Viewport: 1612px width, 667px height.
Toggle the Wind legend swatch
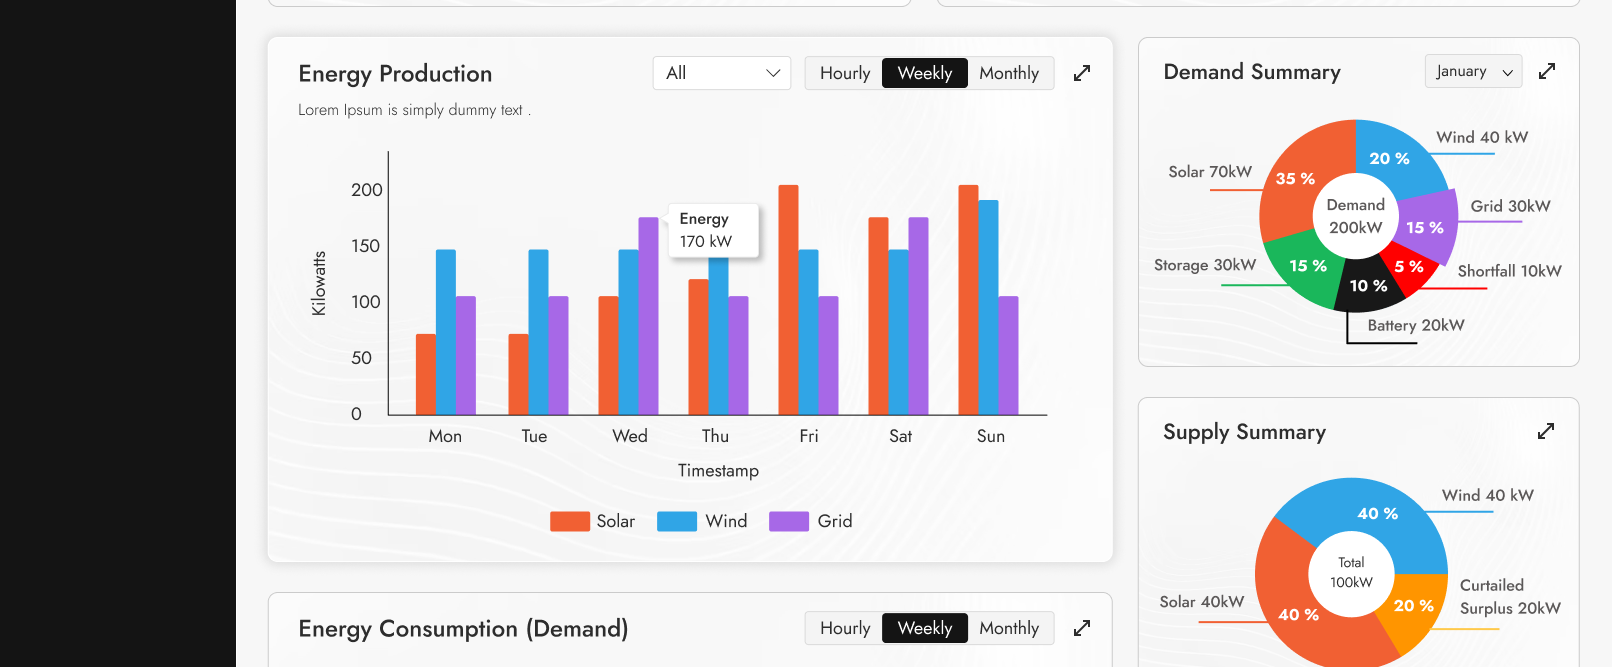tap(676, 521)
